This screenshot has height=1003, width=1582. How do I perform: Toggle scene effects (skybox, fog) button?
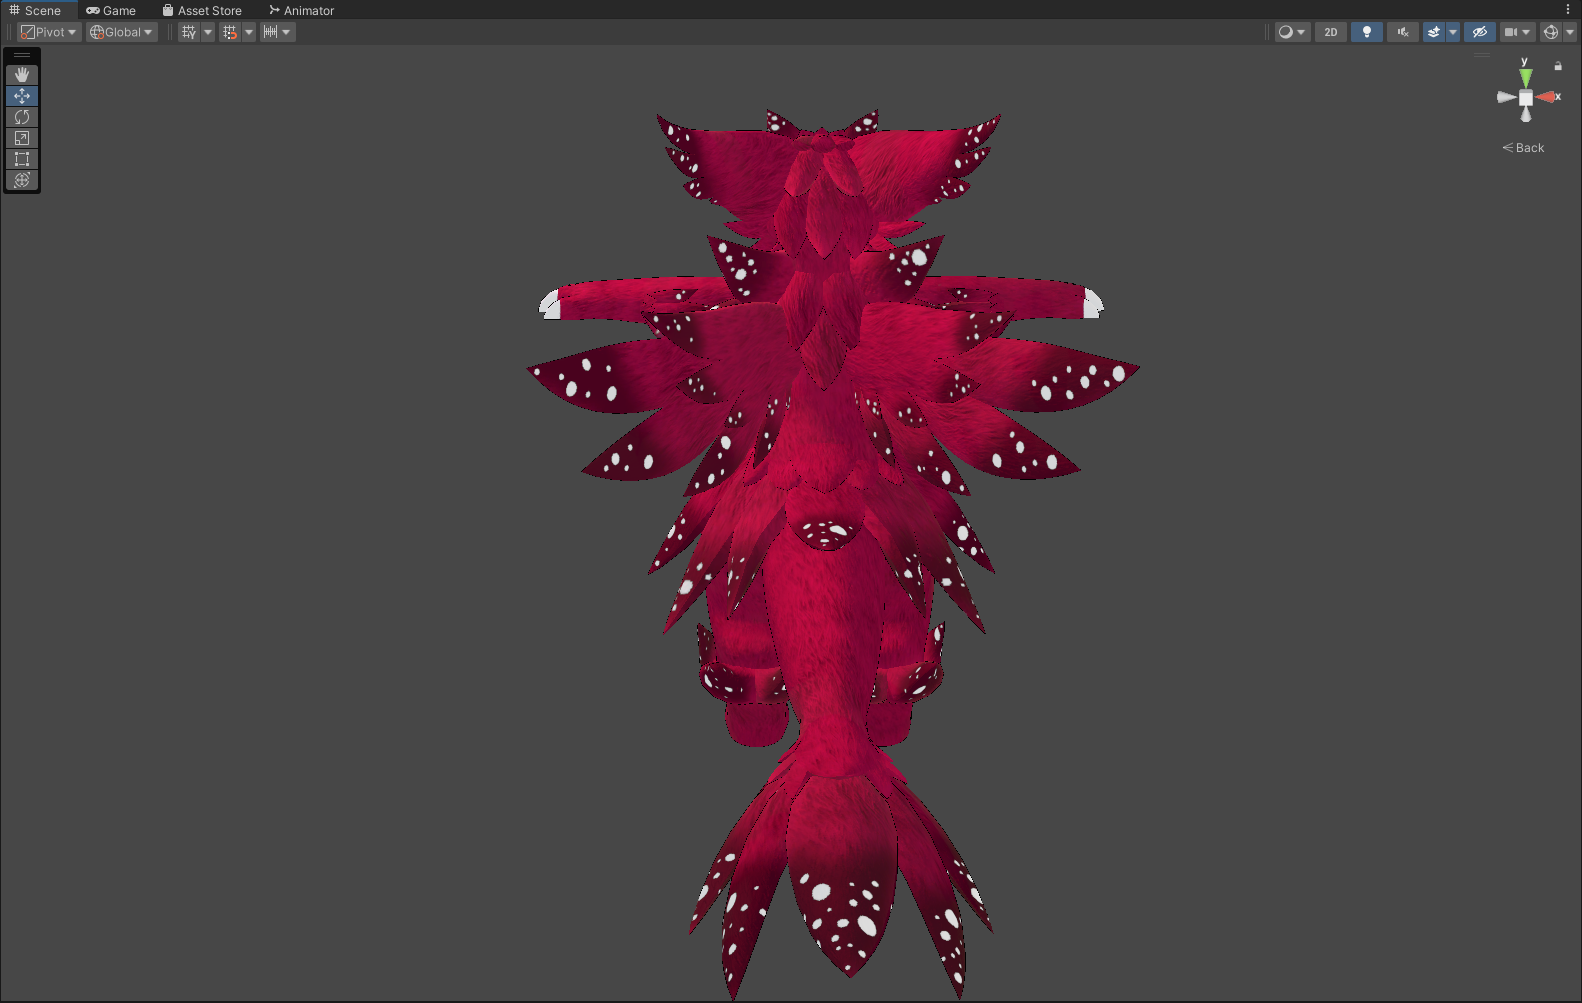tap(1434, 32)
